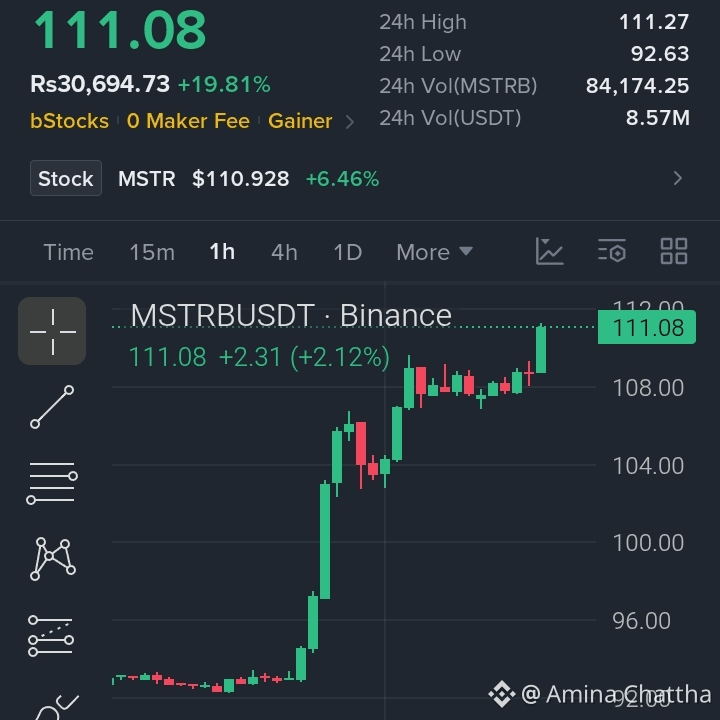Open the chart settings icon

click(612, 251)
